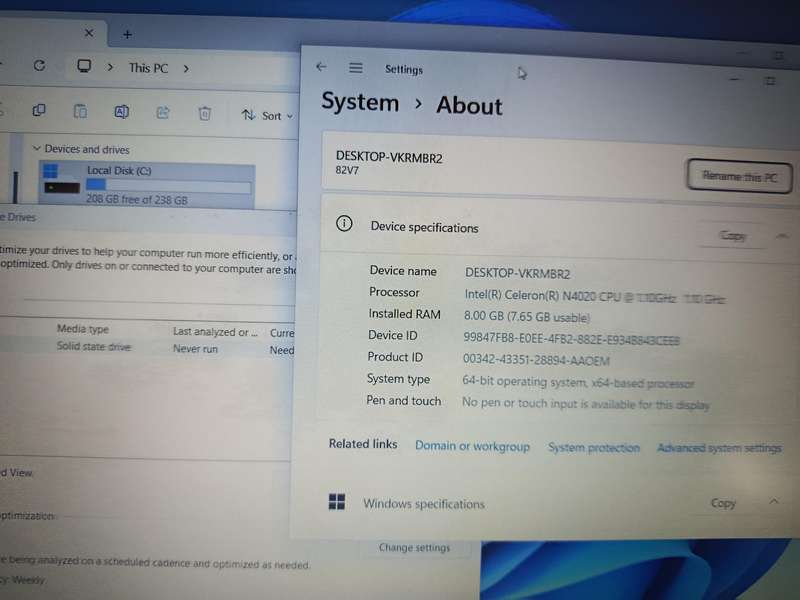This screenshot has height=600, width=800.
Task: Click the Installed RAM value 8.00 GB
Action: [x=527, y=317]
